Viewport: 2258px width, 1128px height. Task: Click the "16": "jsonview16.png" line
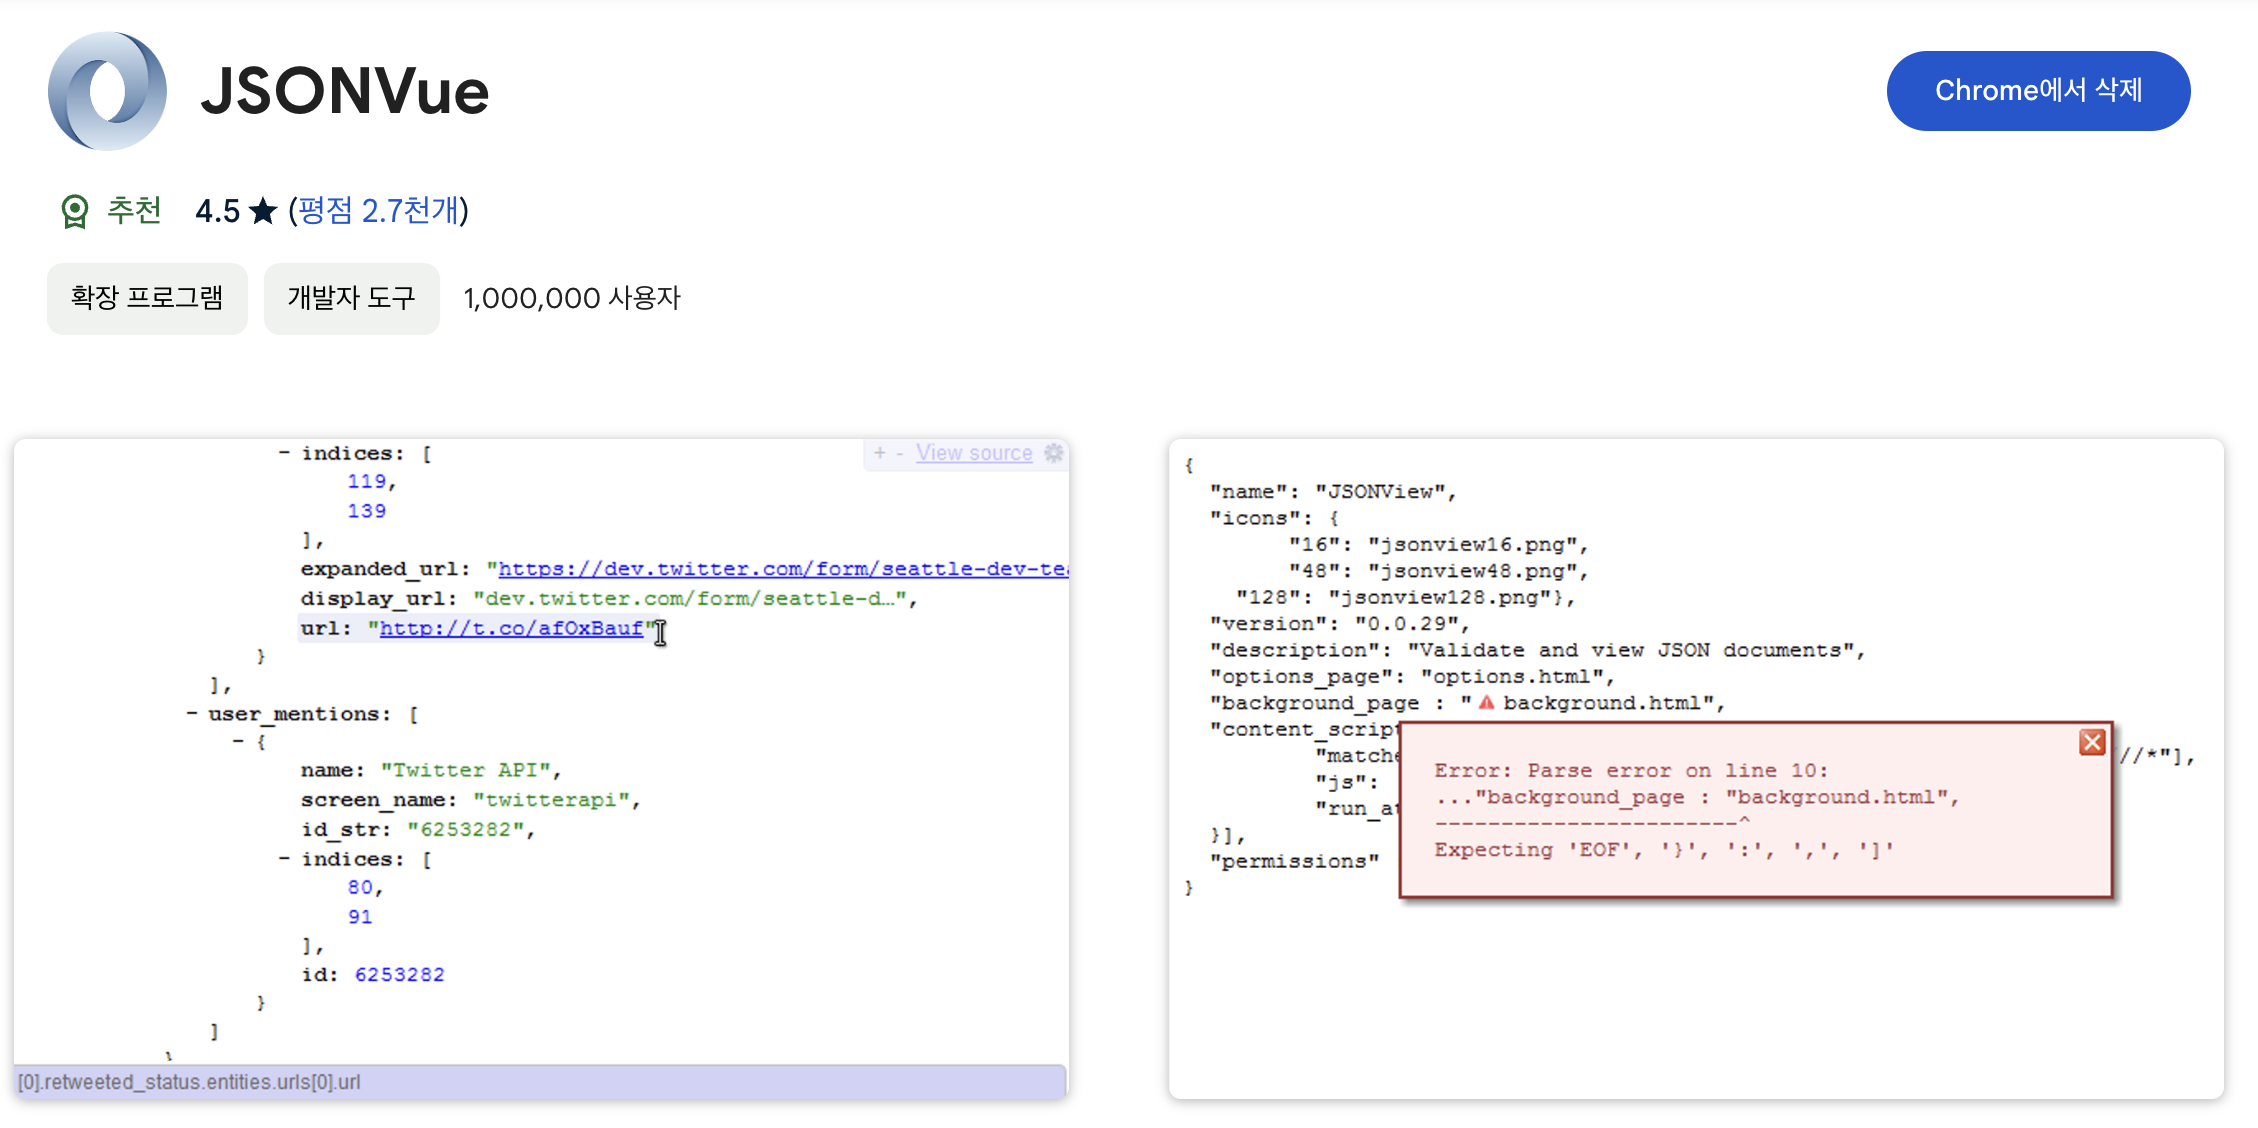(1438, 545)
